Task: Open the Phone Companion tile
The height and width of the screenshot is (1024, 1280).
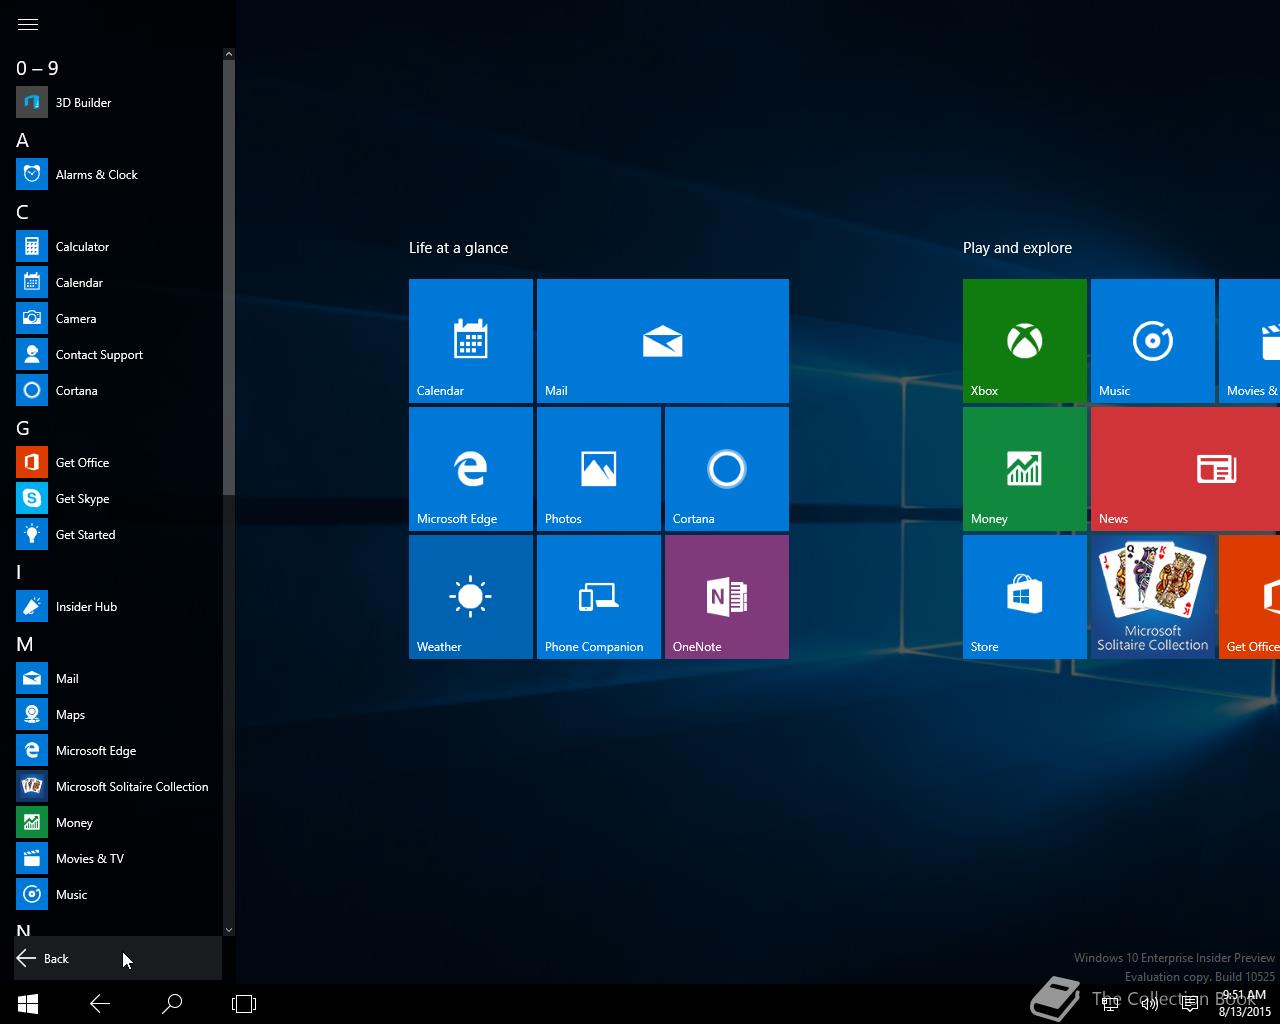Action: pyautogui.click(x=599, y=597)
